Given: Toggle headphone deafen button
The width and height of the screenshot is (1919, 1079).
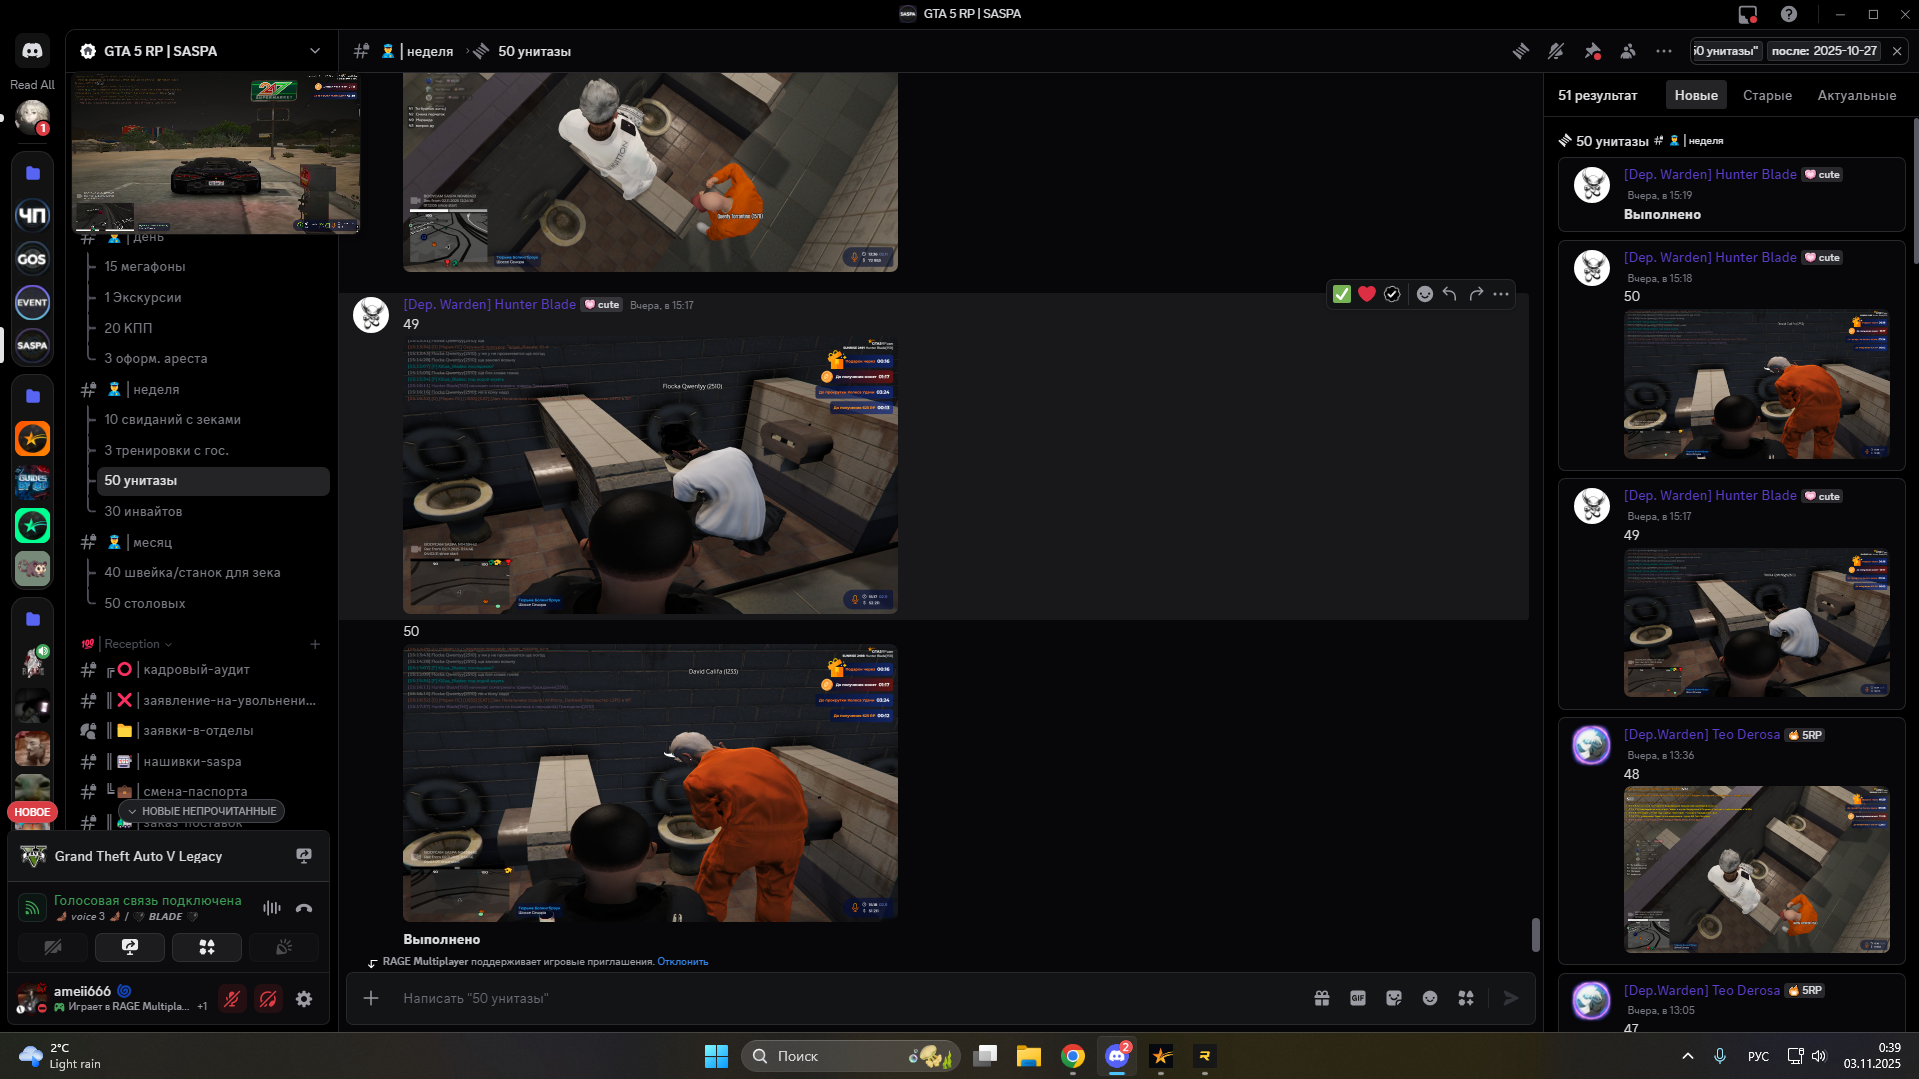Looking at the screenshot, I should point(268,999).
